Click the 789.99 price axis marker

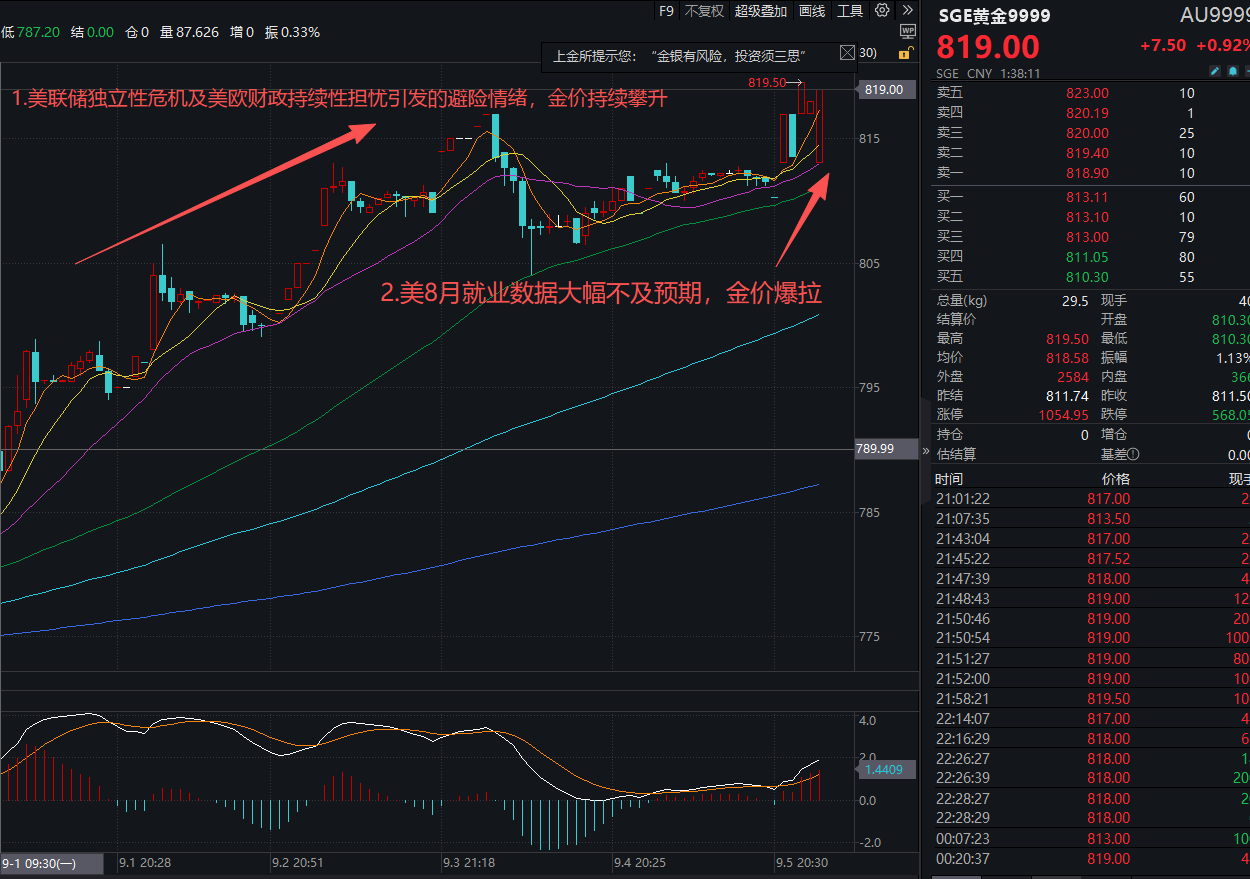click(875, 449)
